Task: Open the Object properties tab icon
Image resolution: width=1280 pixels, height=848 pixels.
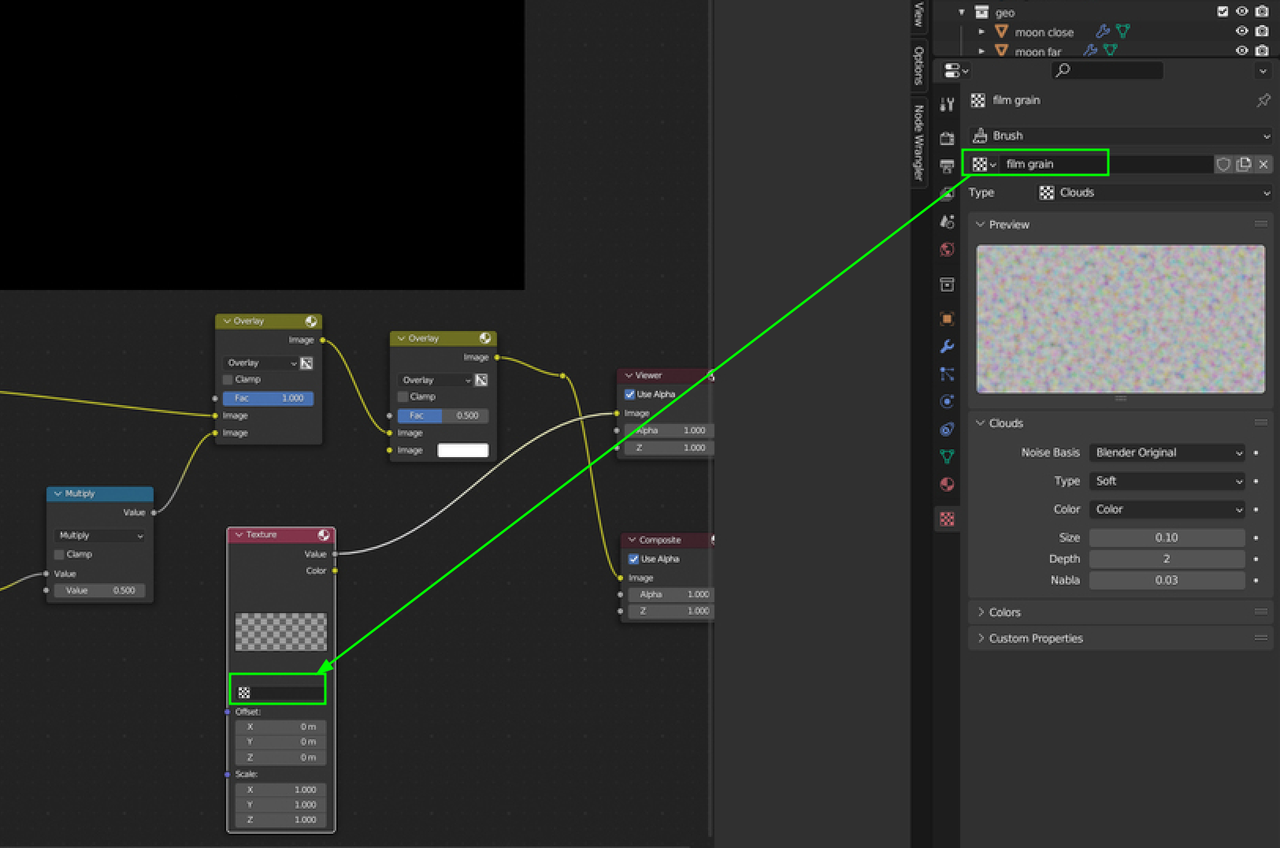Action: pos(947,319)
